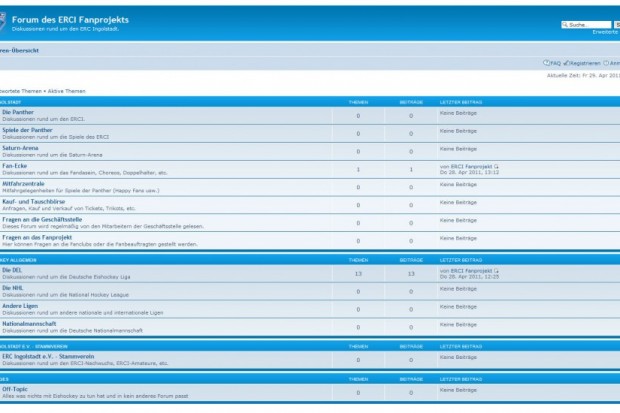The height and width of the screenshot is (413, 620).
Task: Open the Erweiterte search link
Action: (x=605, y=32)
